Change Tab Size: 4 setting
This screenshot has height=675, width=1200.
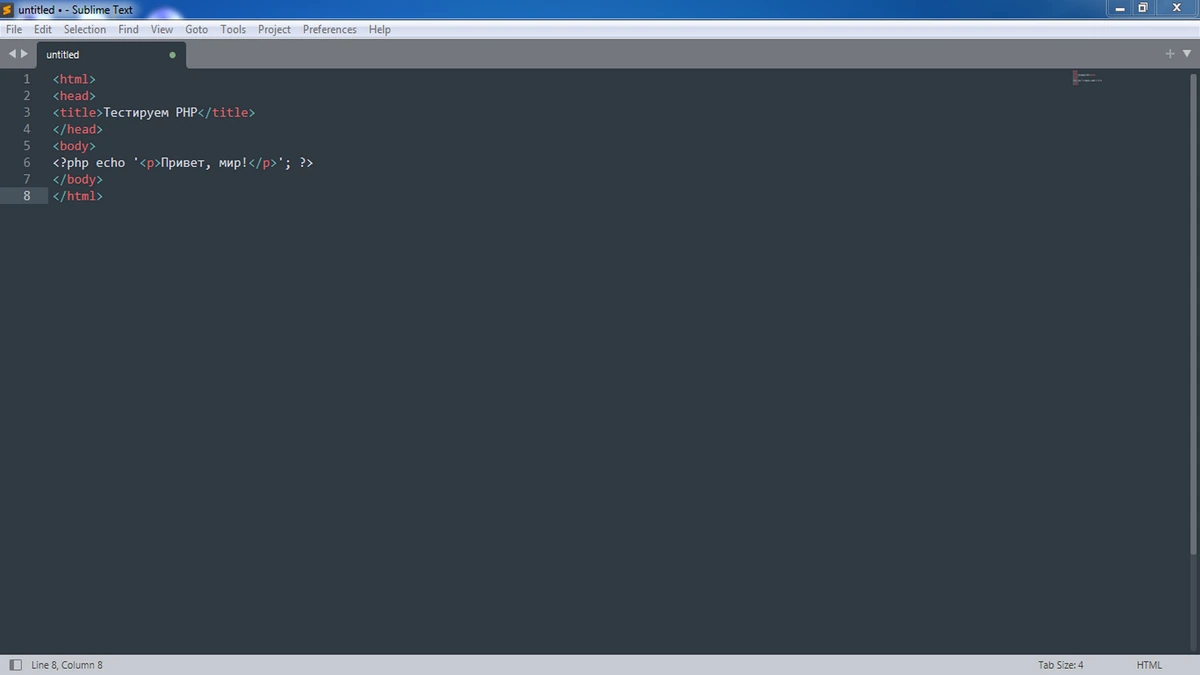point(1061,665)
